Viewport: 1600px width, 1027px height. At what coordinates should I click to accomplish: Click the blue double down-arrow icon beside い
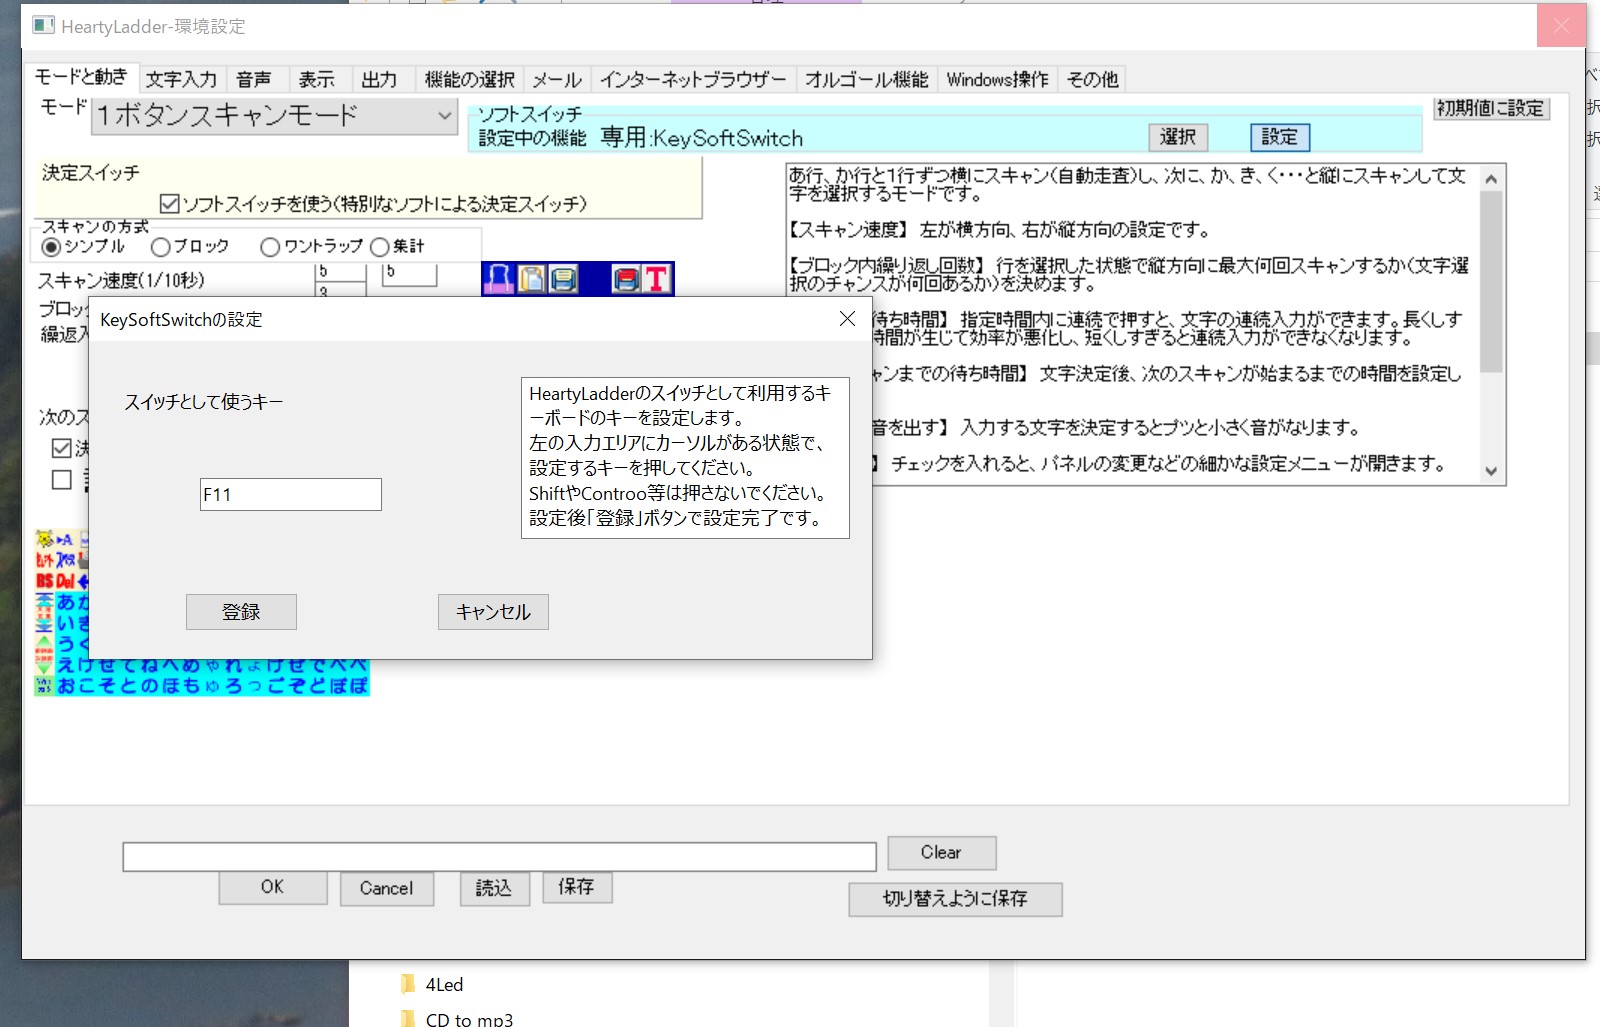pyautogui.click(x=44, y=623)
